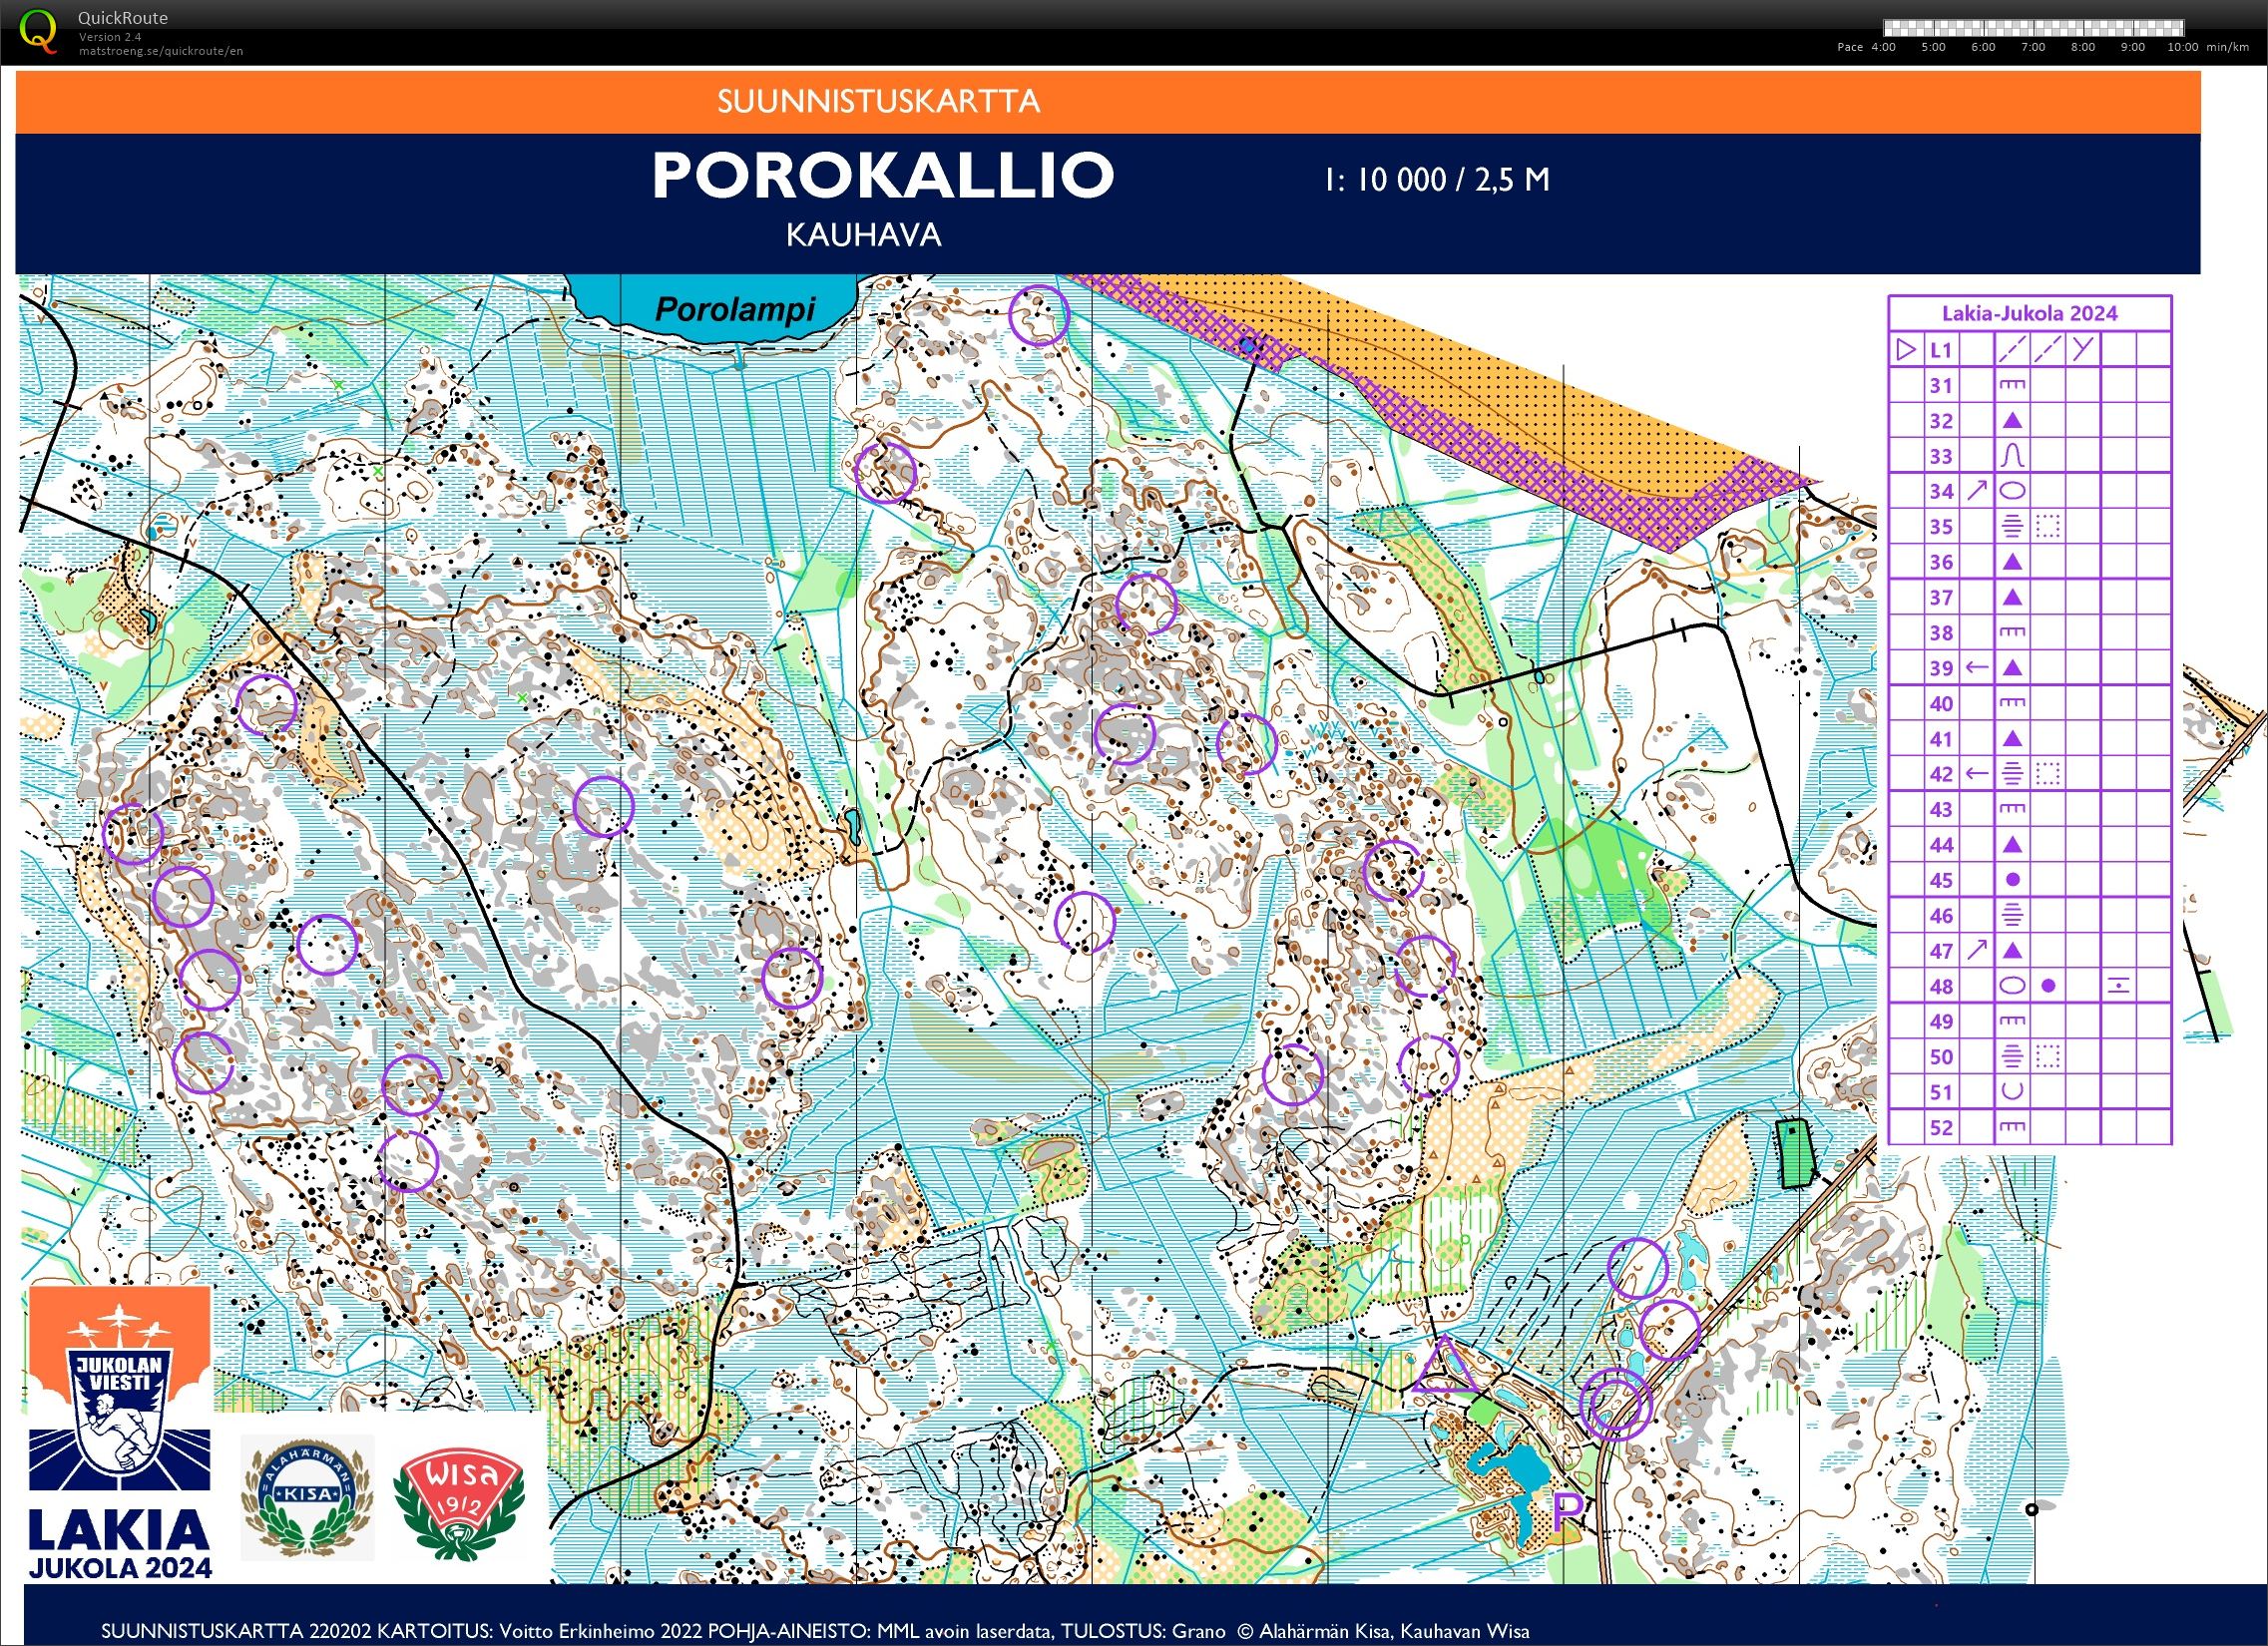The image size is (2268, 1646).
Task: Click the double-circle finish symbol
Action: pos(1614,1405)
